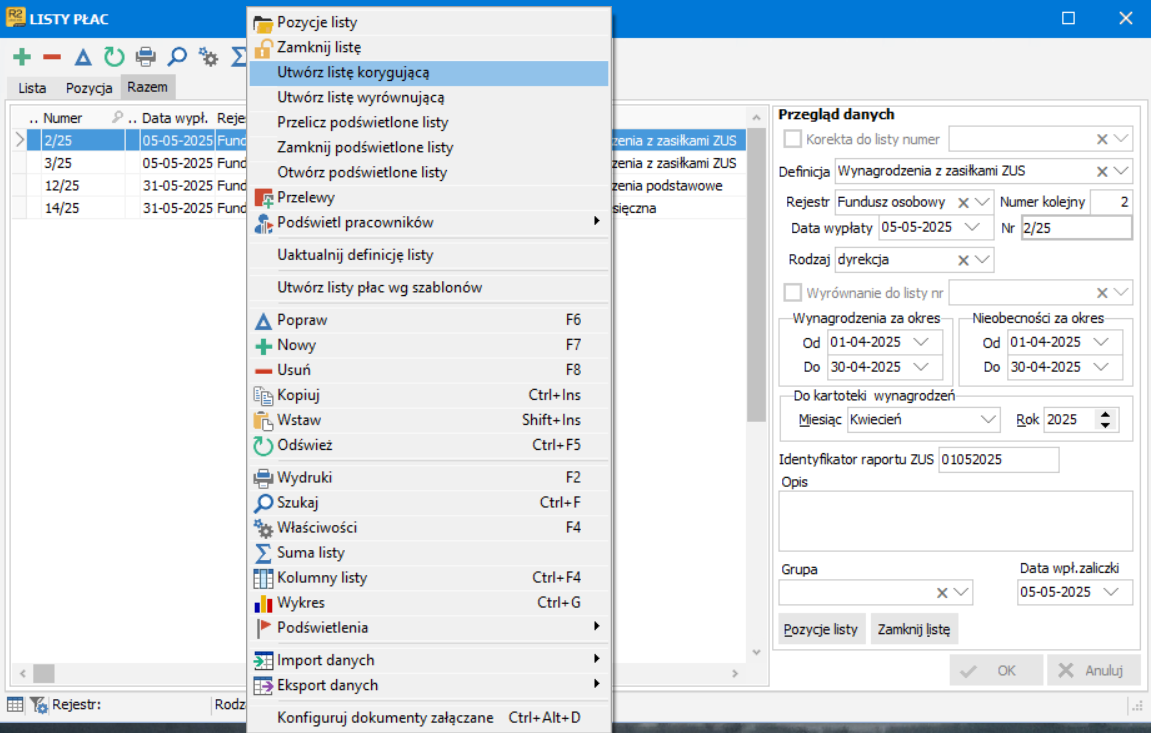This screenshot has height=733, width=1151.
Task: Click the red minus delete toolbar icon
Action: (x=52, y=56)
